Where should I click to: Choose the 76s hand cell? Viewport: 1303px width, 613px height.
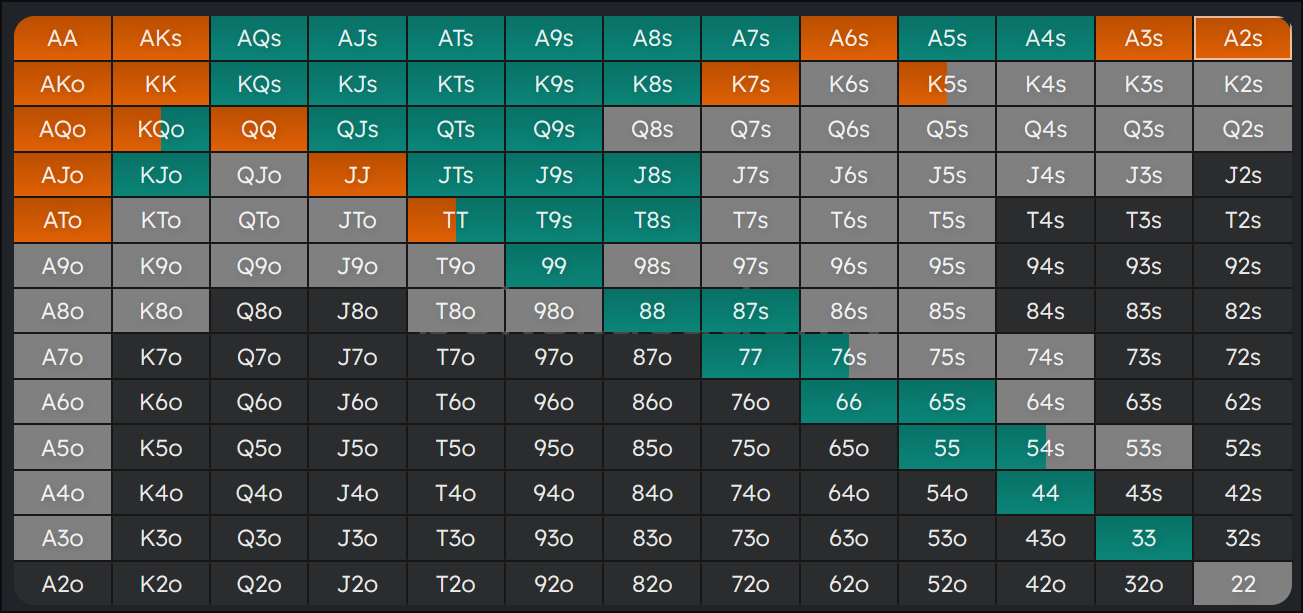848,357
